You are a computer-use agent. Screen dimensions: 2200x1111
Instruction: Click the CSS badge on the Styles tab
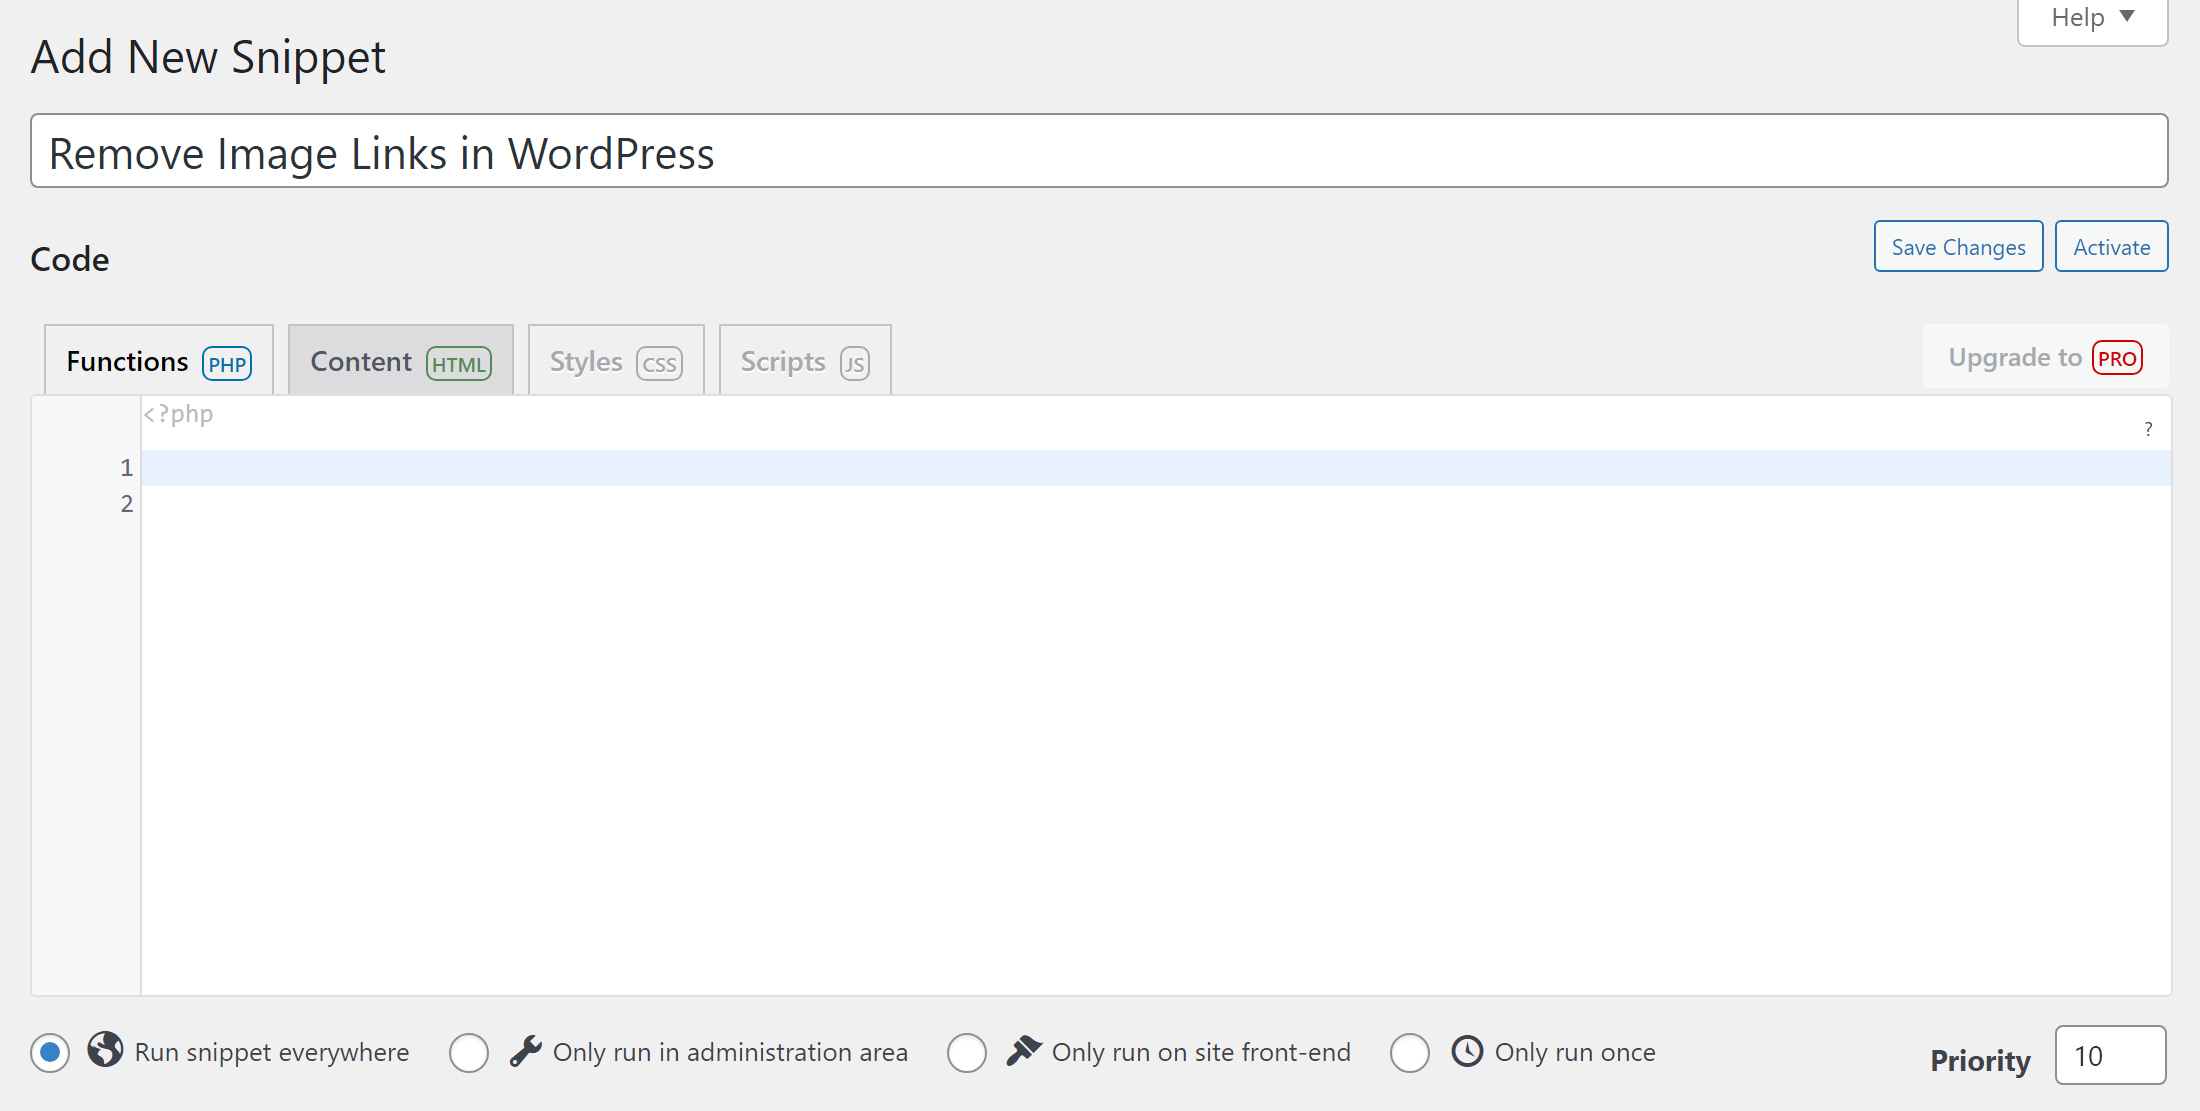click(660, 364)
